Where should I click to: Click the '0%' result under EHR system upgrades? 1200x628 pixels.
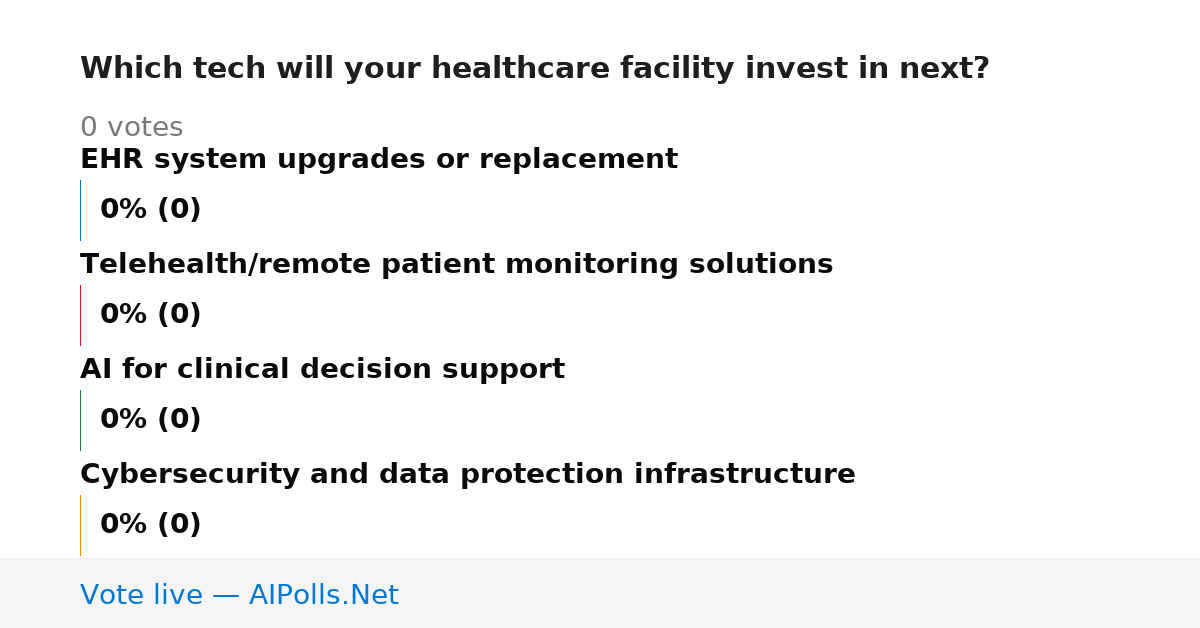point(124,210)
